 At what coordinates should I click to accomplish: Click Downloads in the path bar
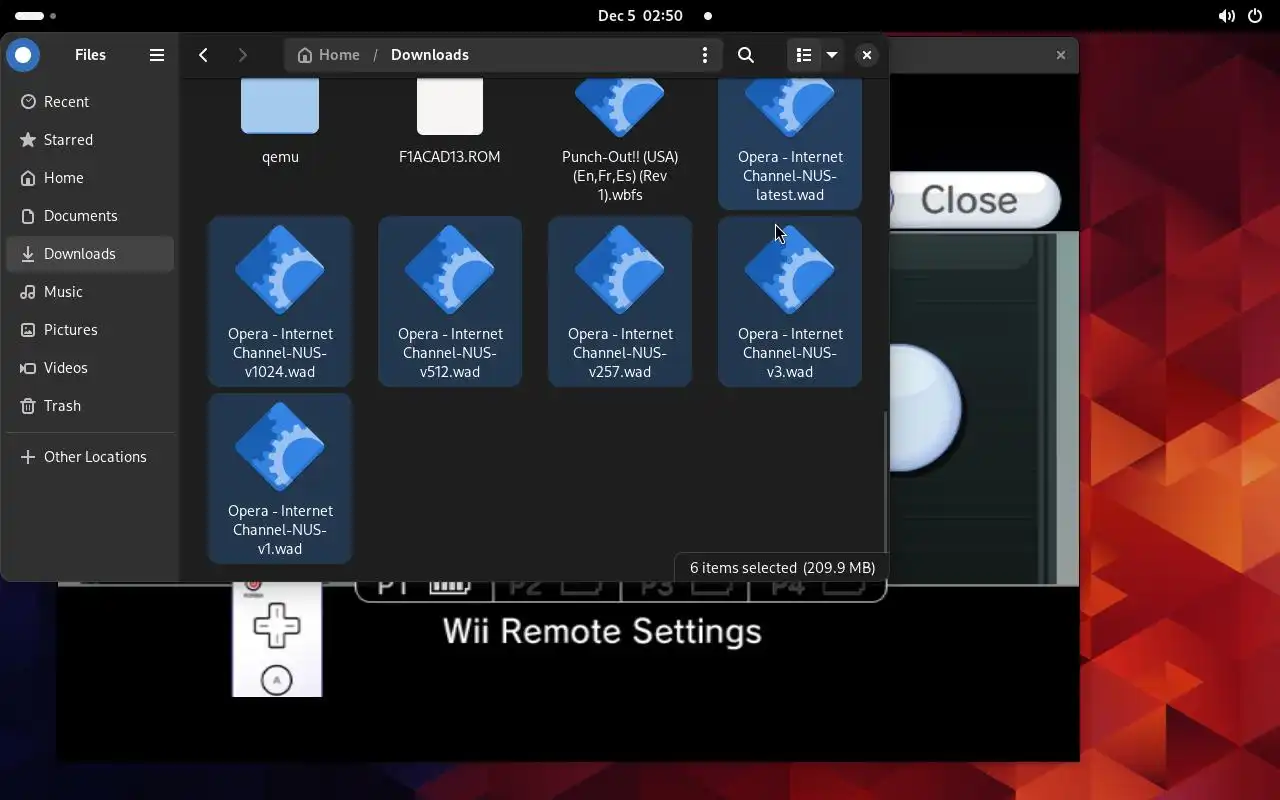[x=430, y=55]
